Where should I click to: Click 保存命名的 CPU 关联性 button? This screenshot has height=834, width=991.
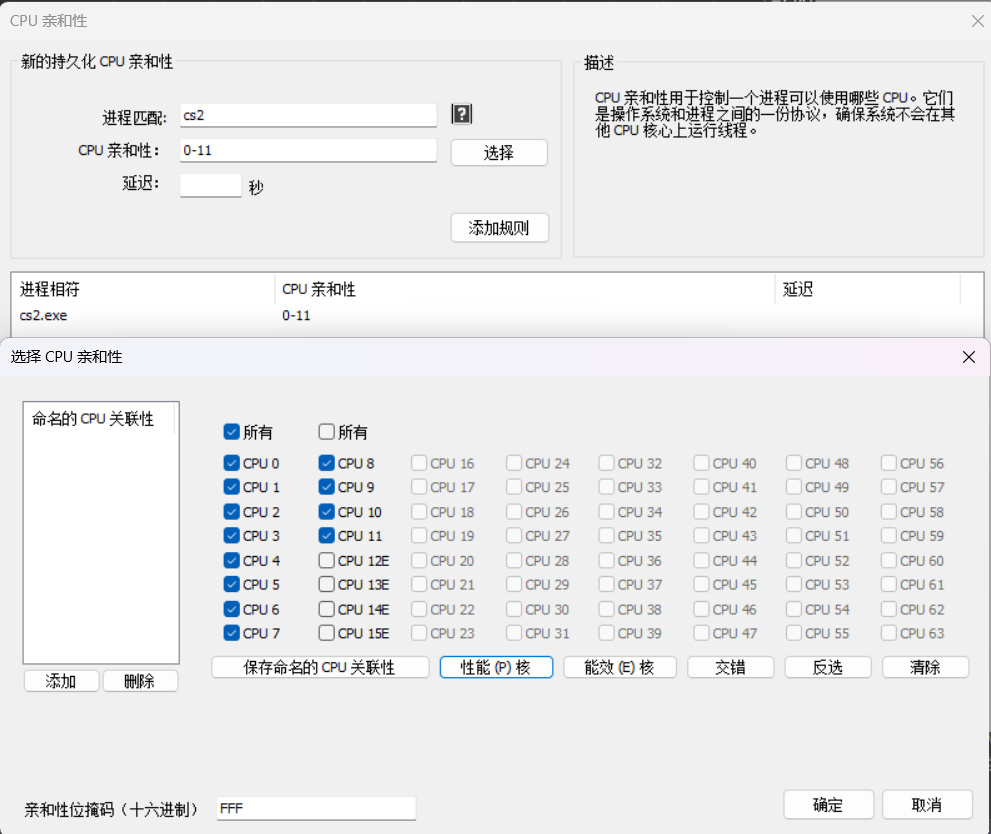point(320,667)
